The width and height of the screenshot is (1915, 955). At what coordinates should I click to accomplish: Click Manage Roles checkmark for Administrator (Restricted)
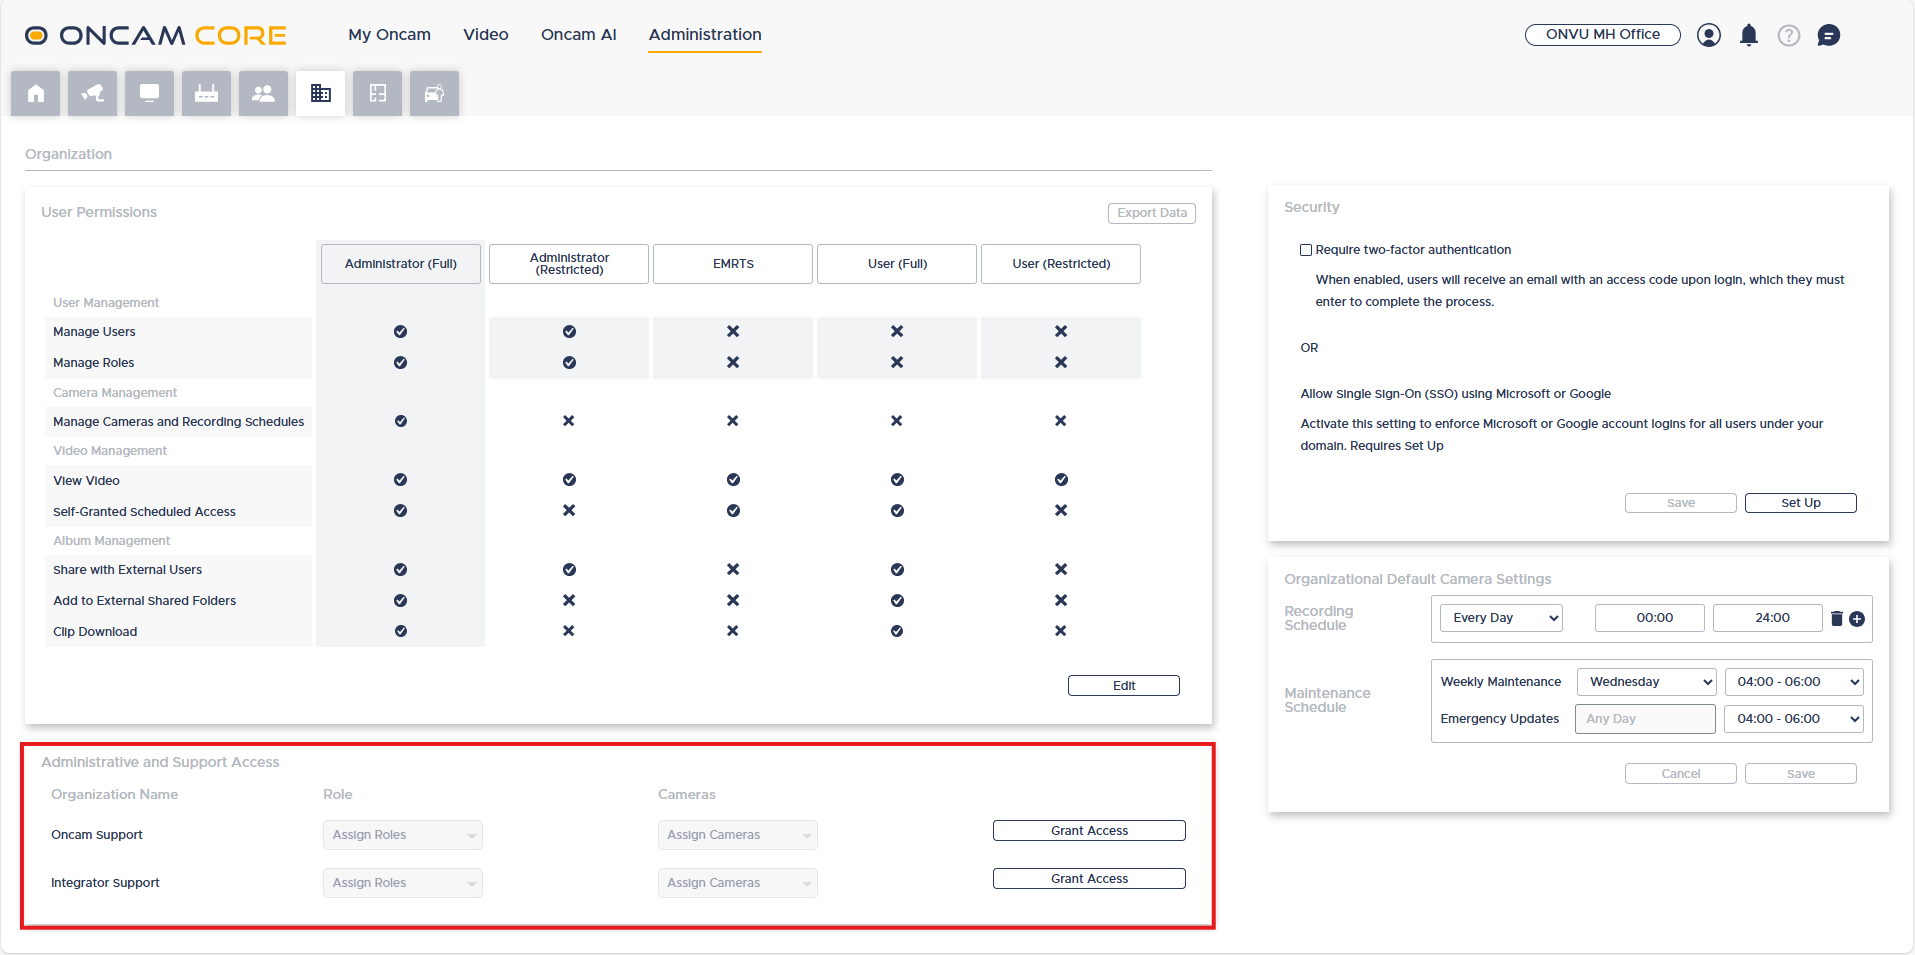(569, 362)
